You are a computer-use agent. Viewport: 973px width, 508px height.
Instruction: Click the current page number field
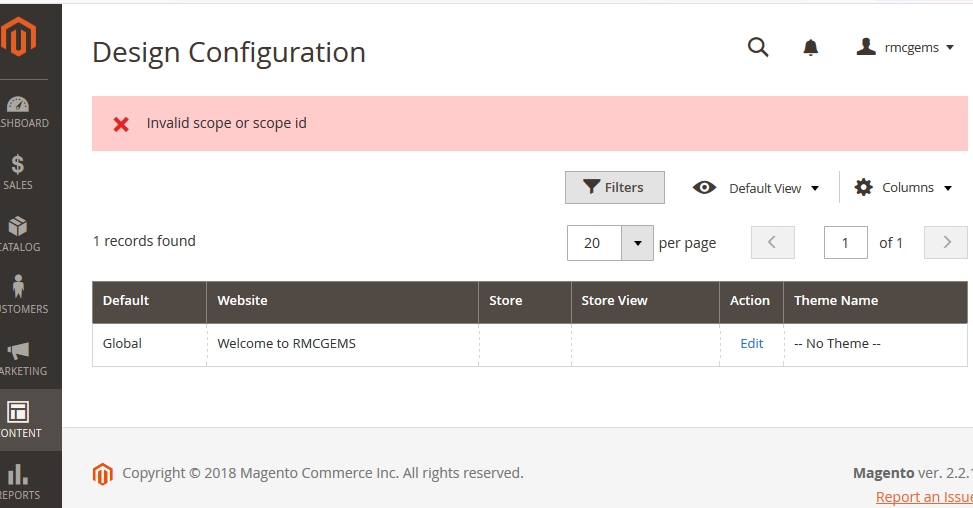coord(845,243)
